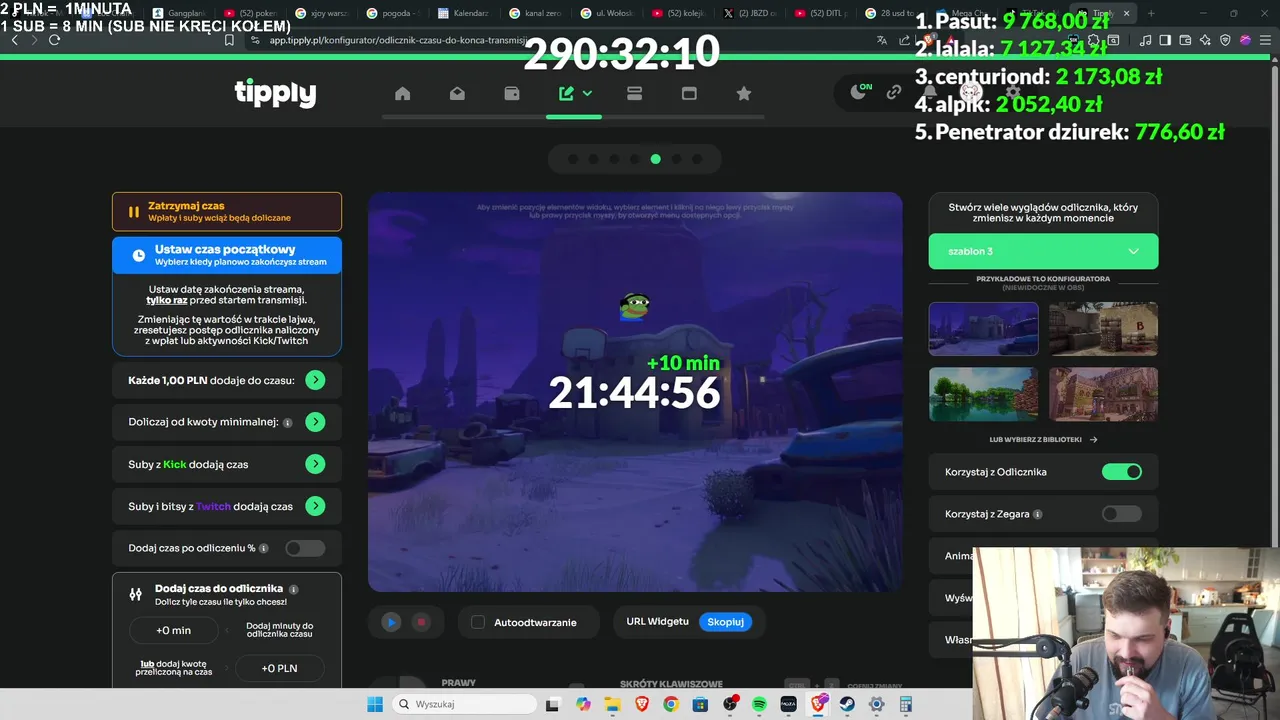Image resolution: width=1280 pixels, height=720 pixels.
Task: Open the wallet icon in Tipply navbar
Action: click(512, 93)
